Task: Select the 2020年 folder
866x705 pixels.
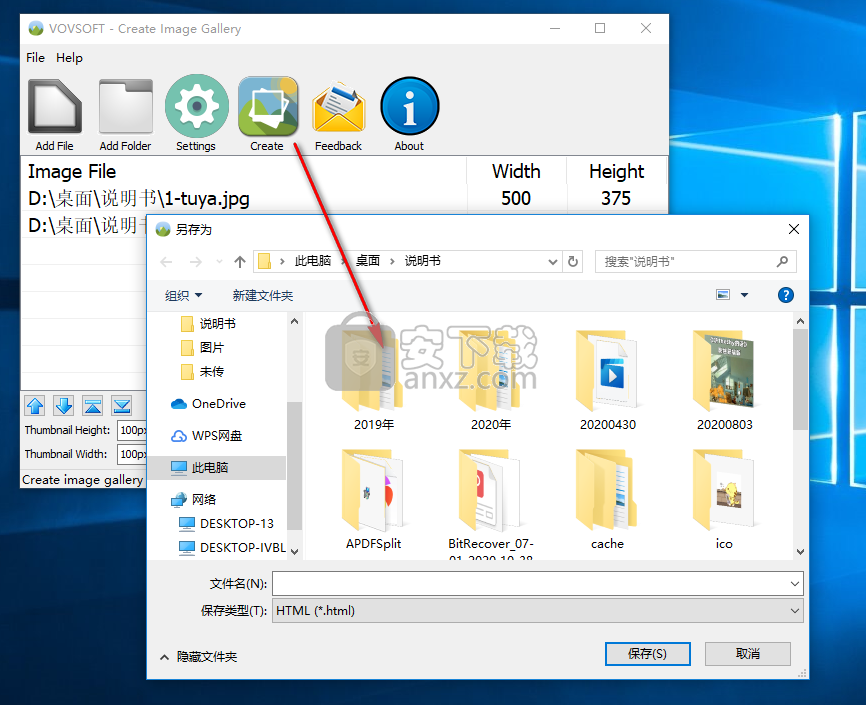Action: click(490, 379)
